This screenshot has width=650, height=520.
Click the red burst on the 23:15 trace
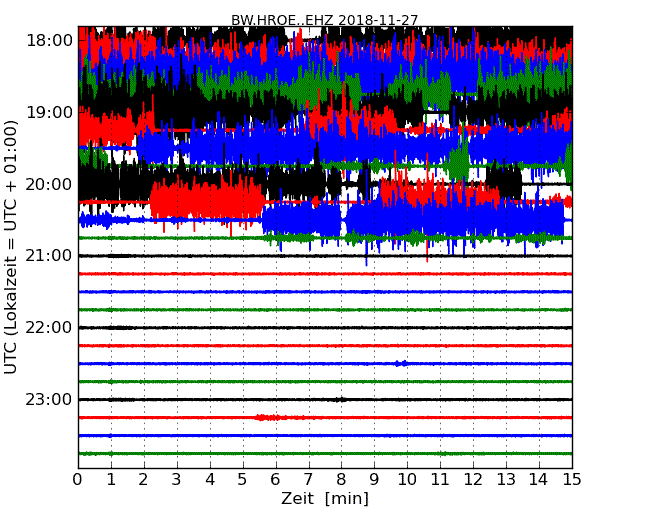[x=269, y=417]
